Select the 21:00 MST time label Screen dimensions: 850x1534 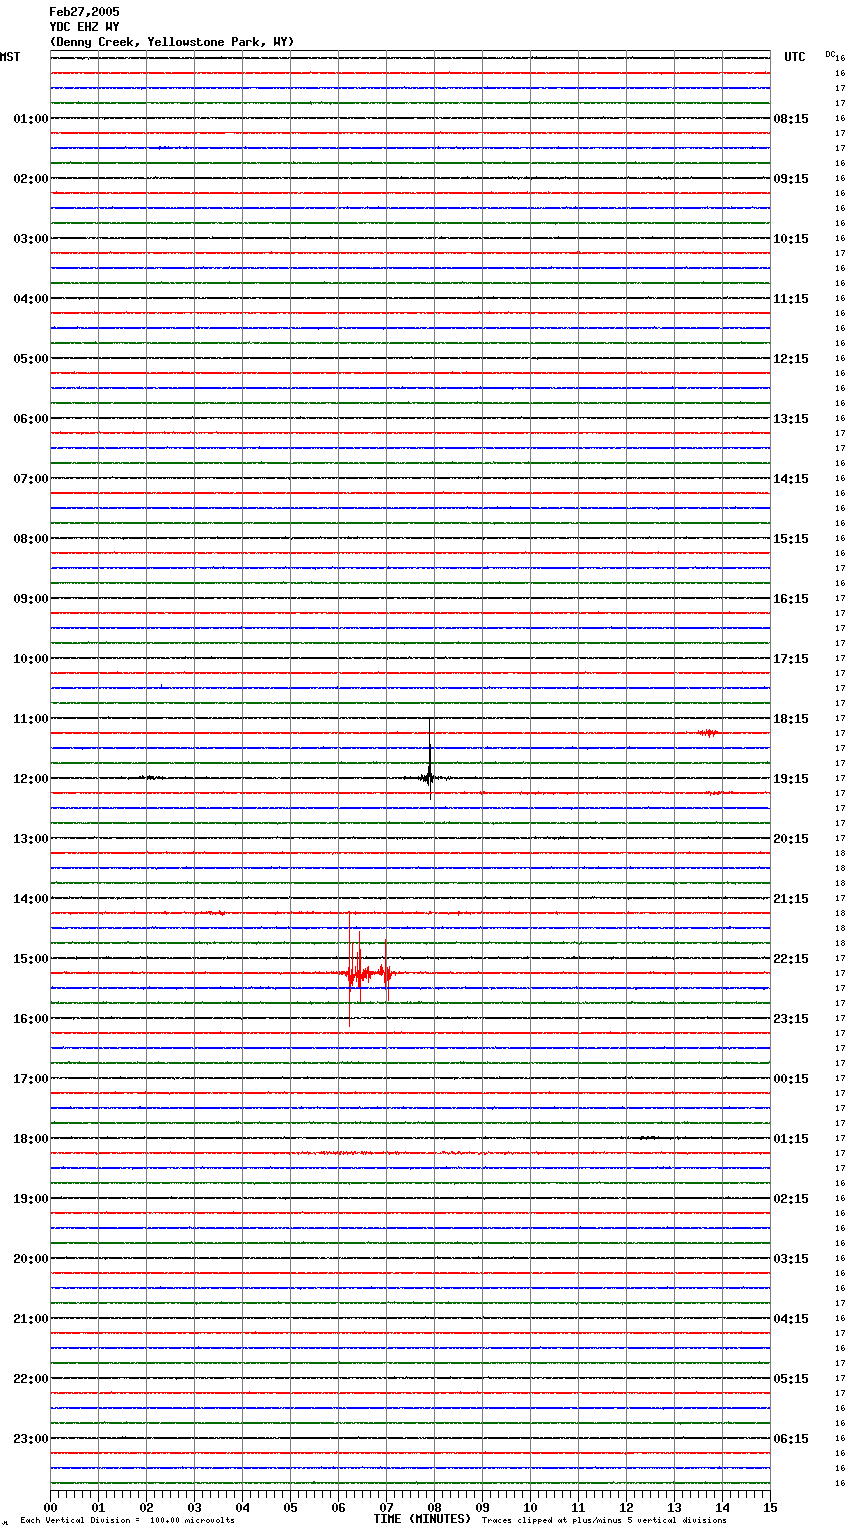point(31,1319)
